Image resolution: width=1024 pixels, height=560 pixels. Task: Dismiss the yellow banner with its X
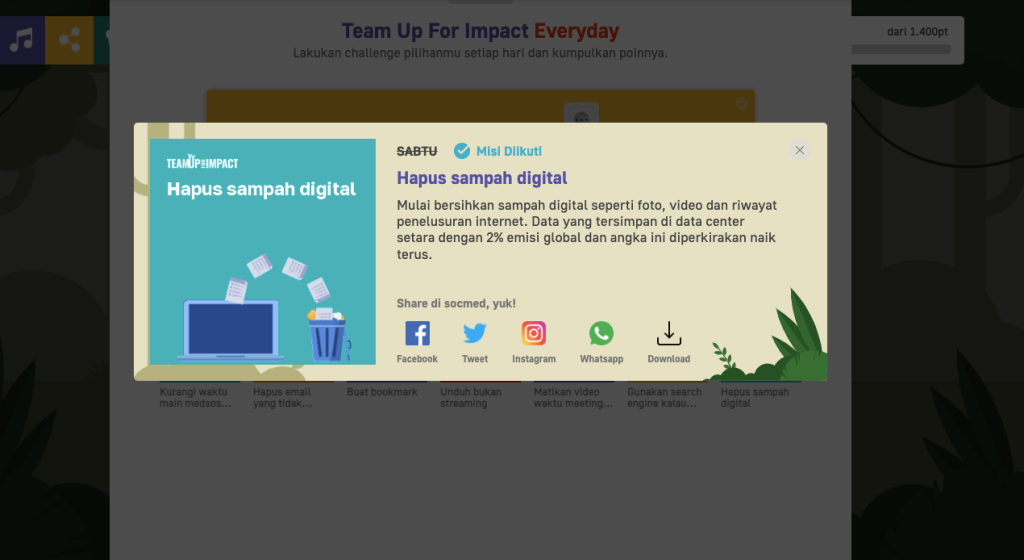[x=741, y=103]
